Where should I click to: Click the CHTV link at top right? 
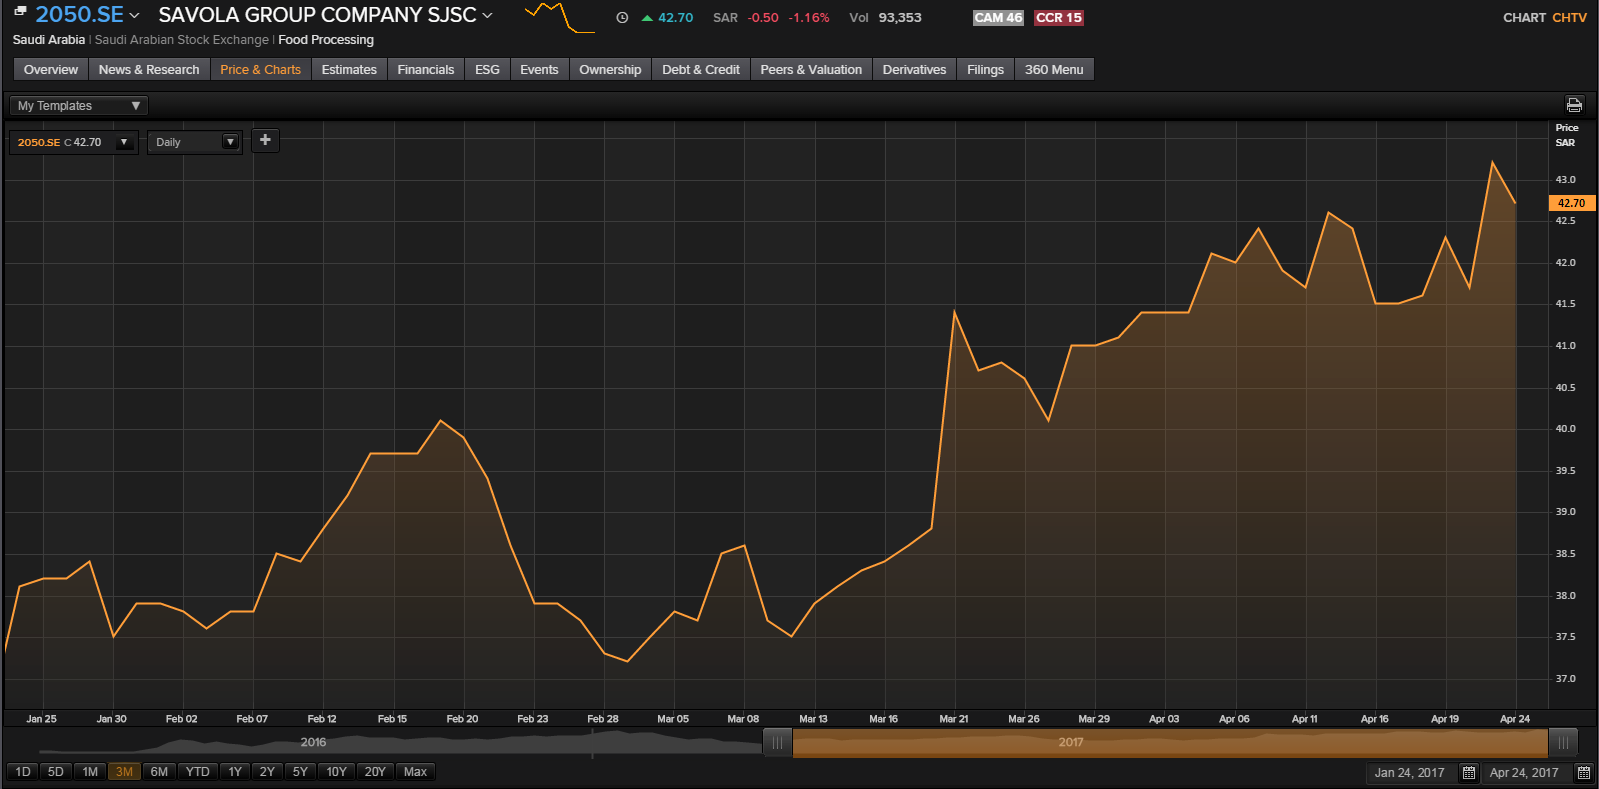[1569, 18]
